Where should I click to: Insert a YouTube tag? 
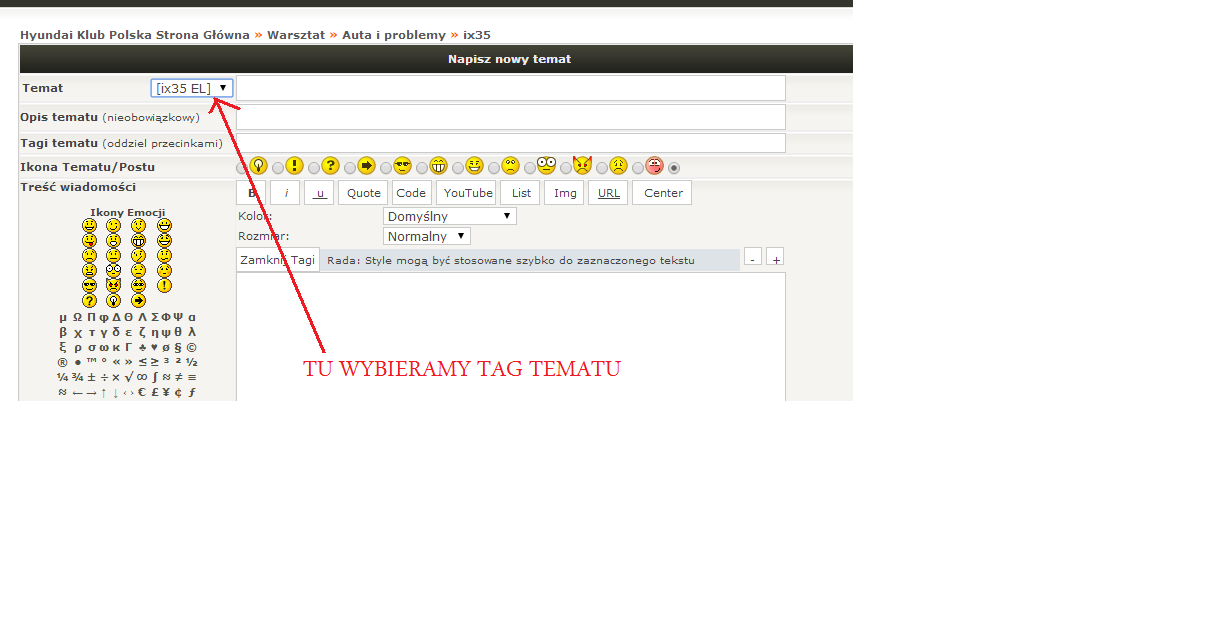(468, 193)
